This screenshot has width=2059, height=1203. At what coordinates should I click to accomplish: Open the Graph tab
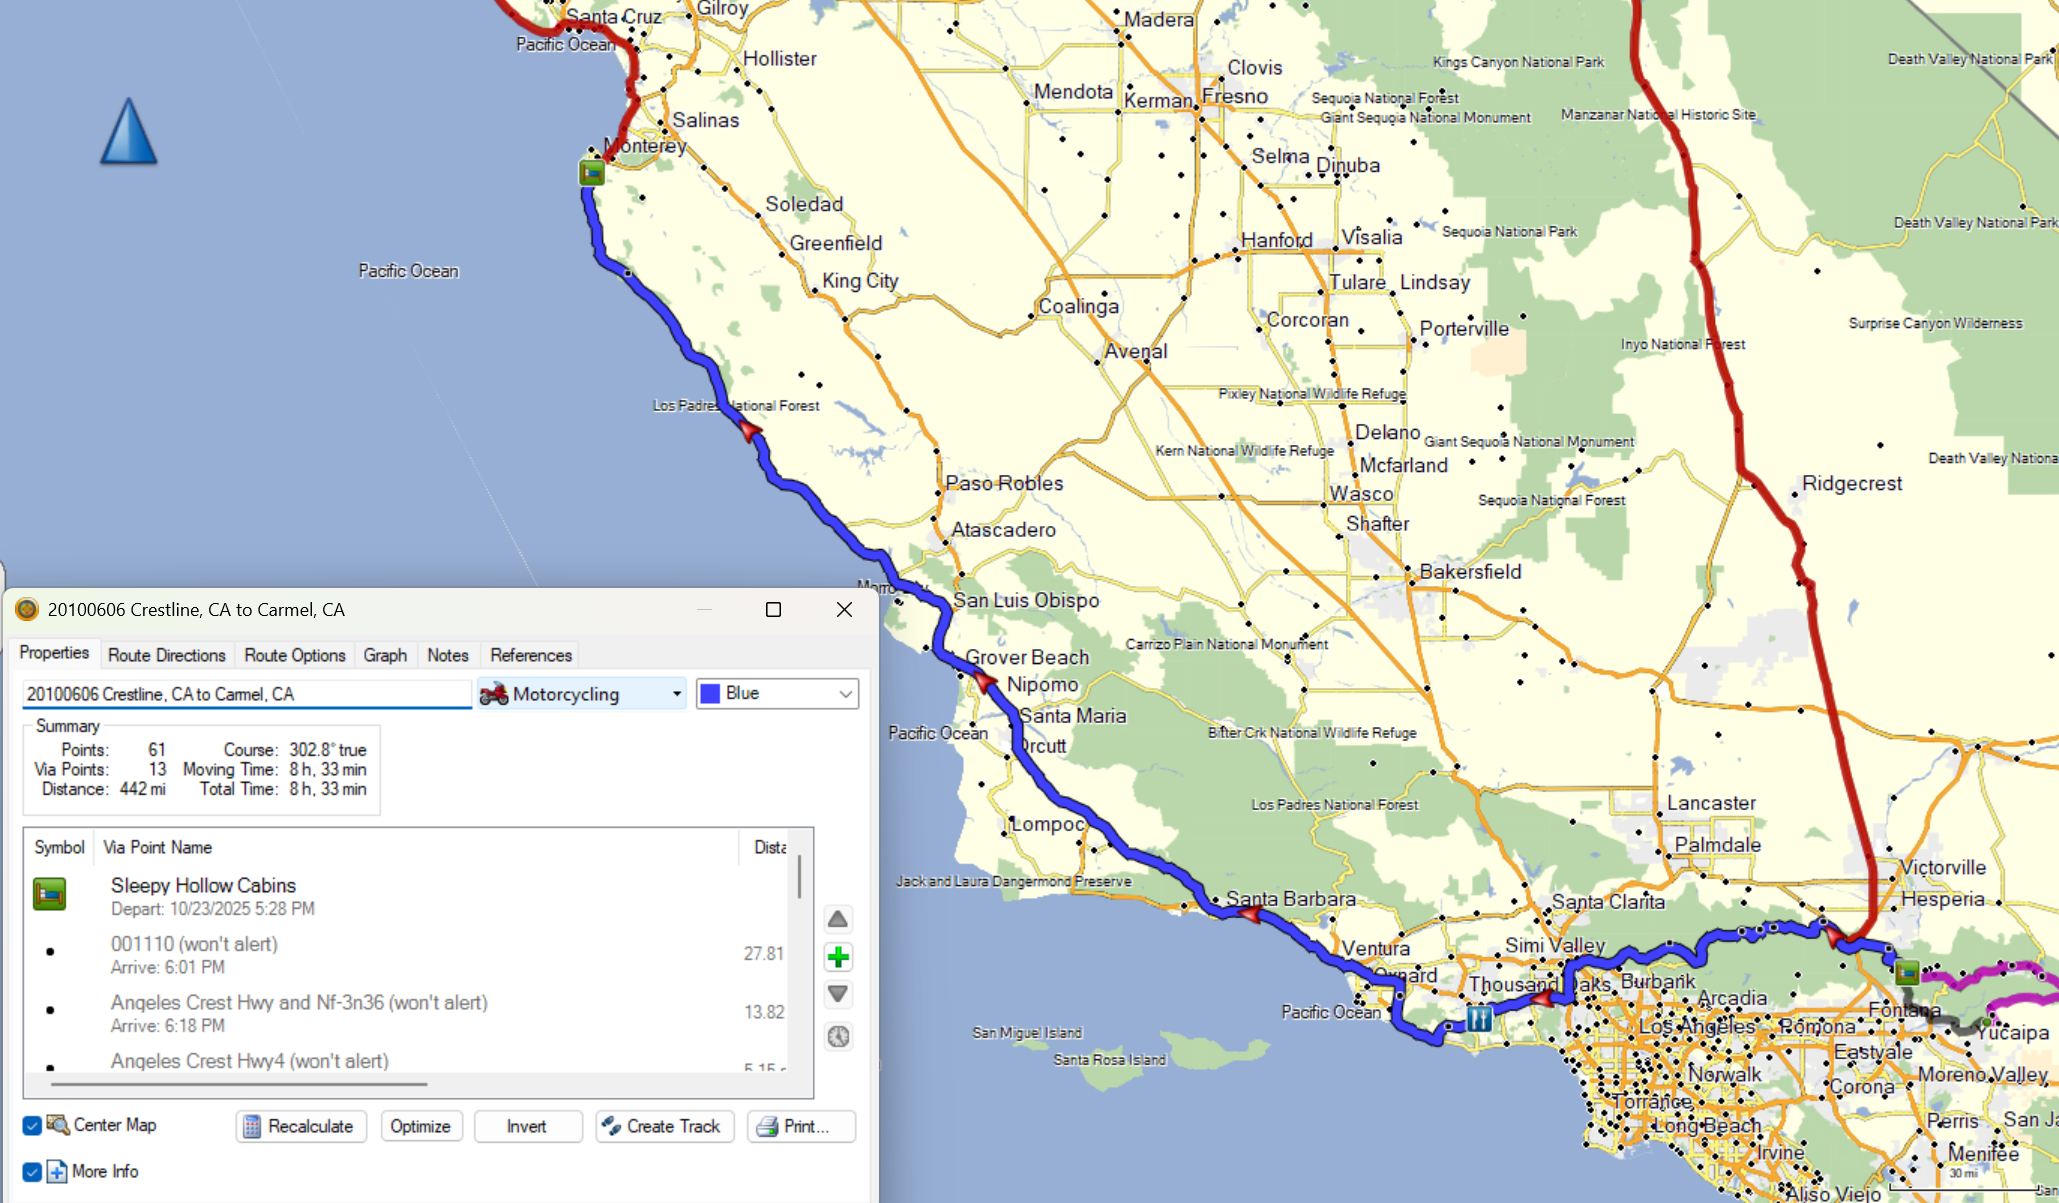pyautogui.click(x=385, y=655)
